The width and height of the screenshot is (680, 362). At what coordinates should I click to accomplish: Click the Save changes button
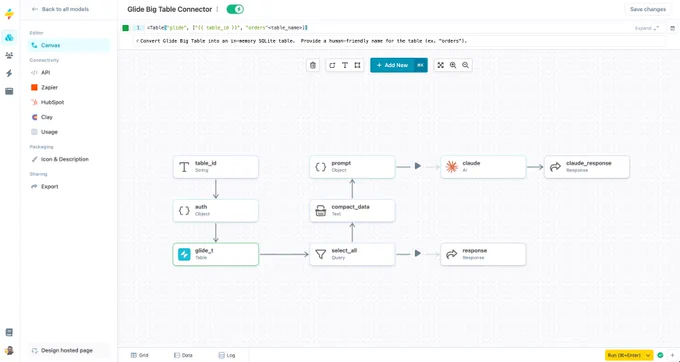click(648, 9)
